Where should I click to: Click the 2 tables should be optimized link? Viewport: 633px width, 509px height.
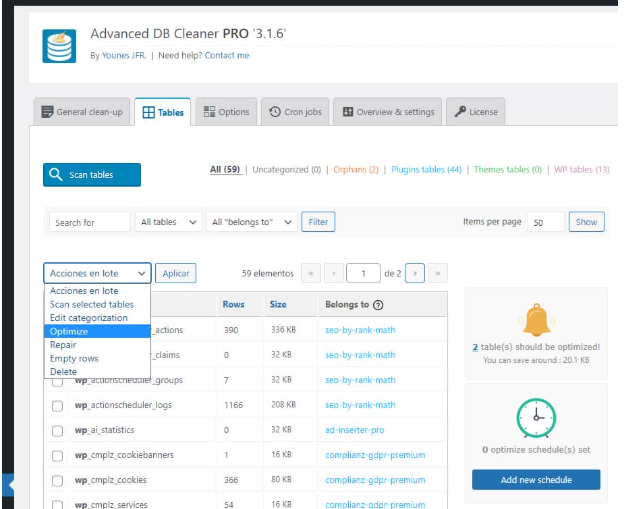[475, 347]
